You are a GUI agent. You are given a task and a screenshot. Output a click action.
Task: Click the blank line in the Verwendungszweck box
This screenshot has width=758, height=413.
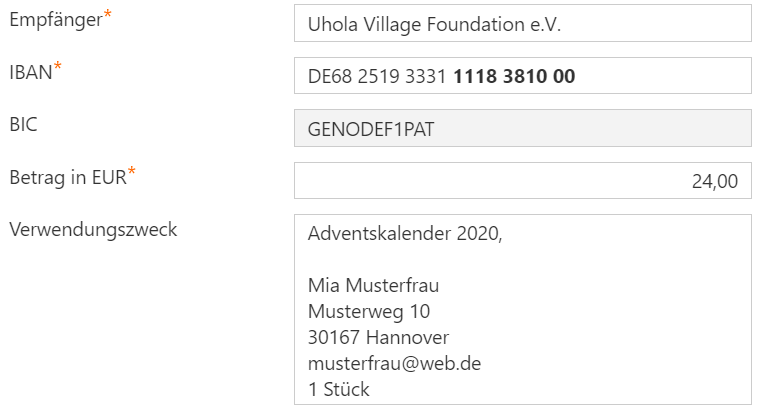(x=523, y=259)
